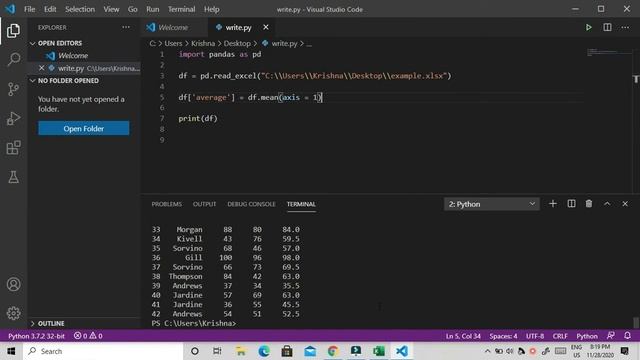Create a new terminal with plus icon

(553, 204)
